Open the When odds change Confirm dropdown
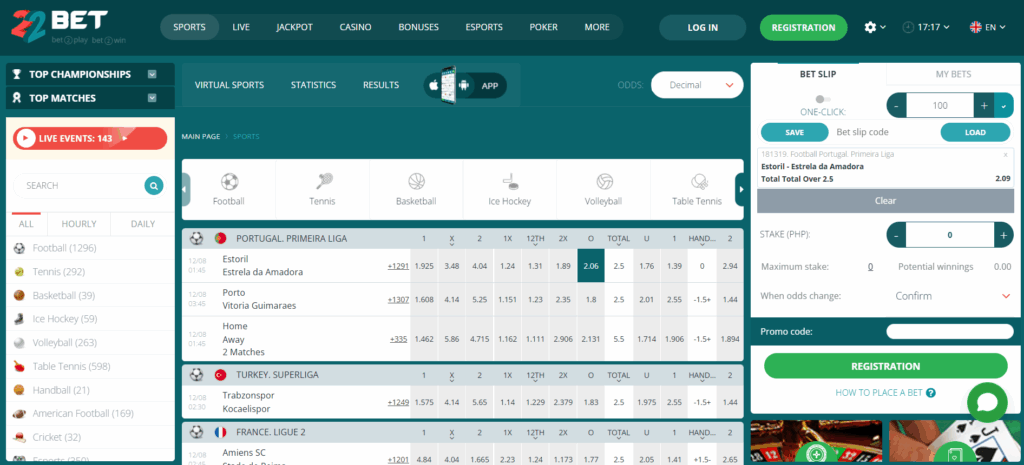This screenshot has height=465, width=1024. (x=953, y=296)
